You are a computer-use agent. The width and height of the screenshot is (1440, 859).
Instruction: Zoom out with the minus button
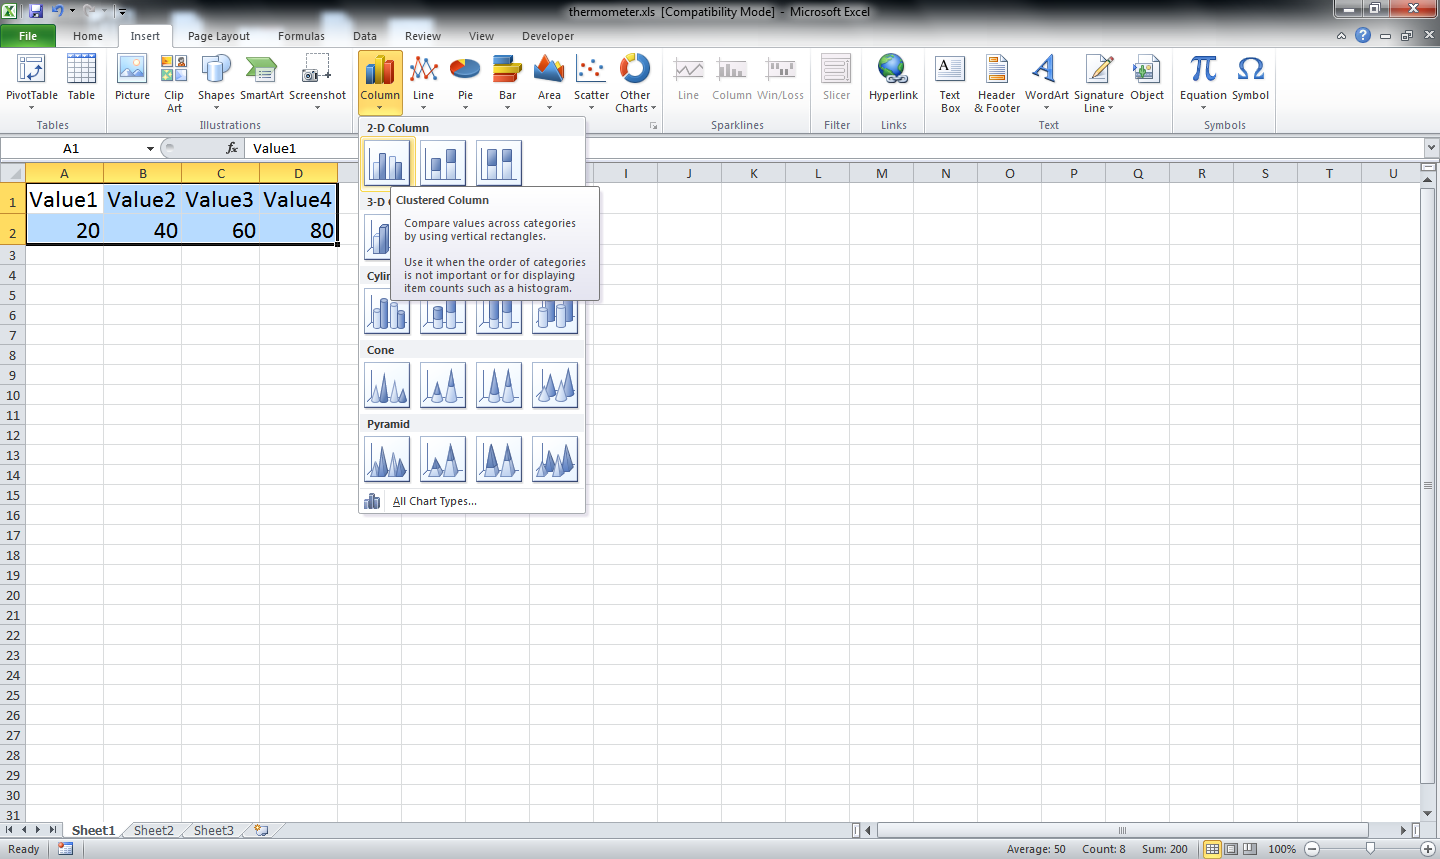tap(1312, 849)
